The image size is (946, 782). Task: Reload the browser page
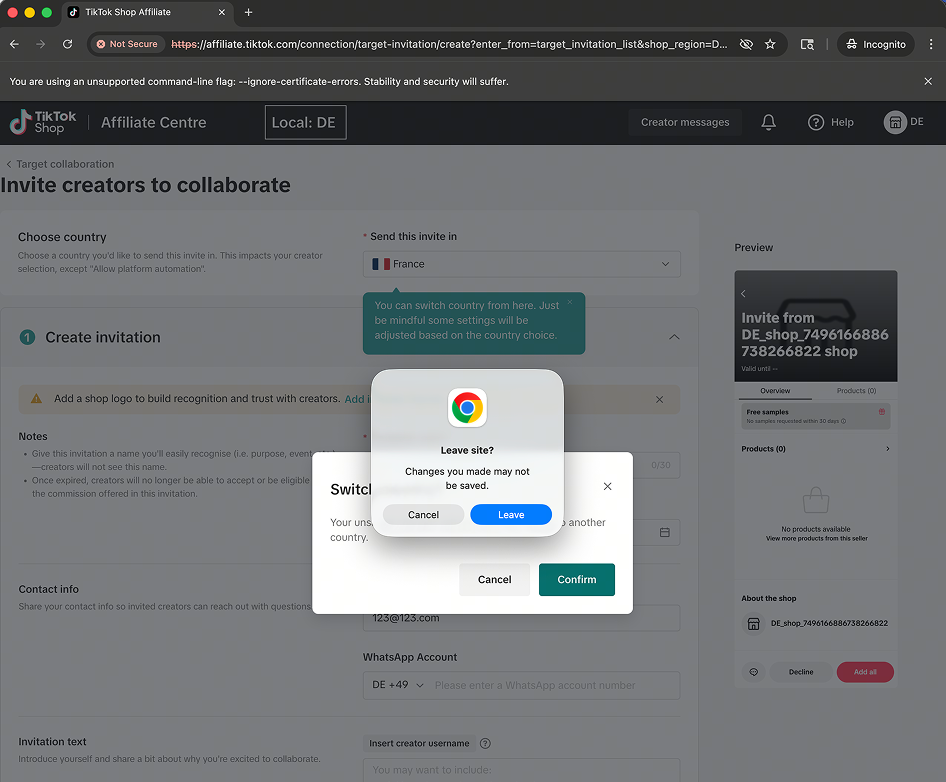coord(68,44)
